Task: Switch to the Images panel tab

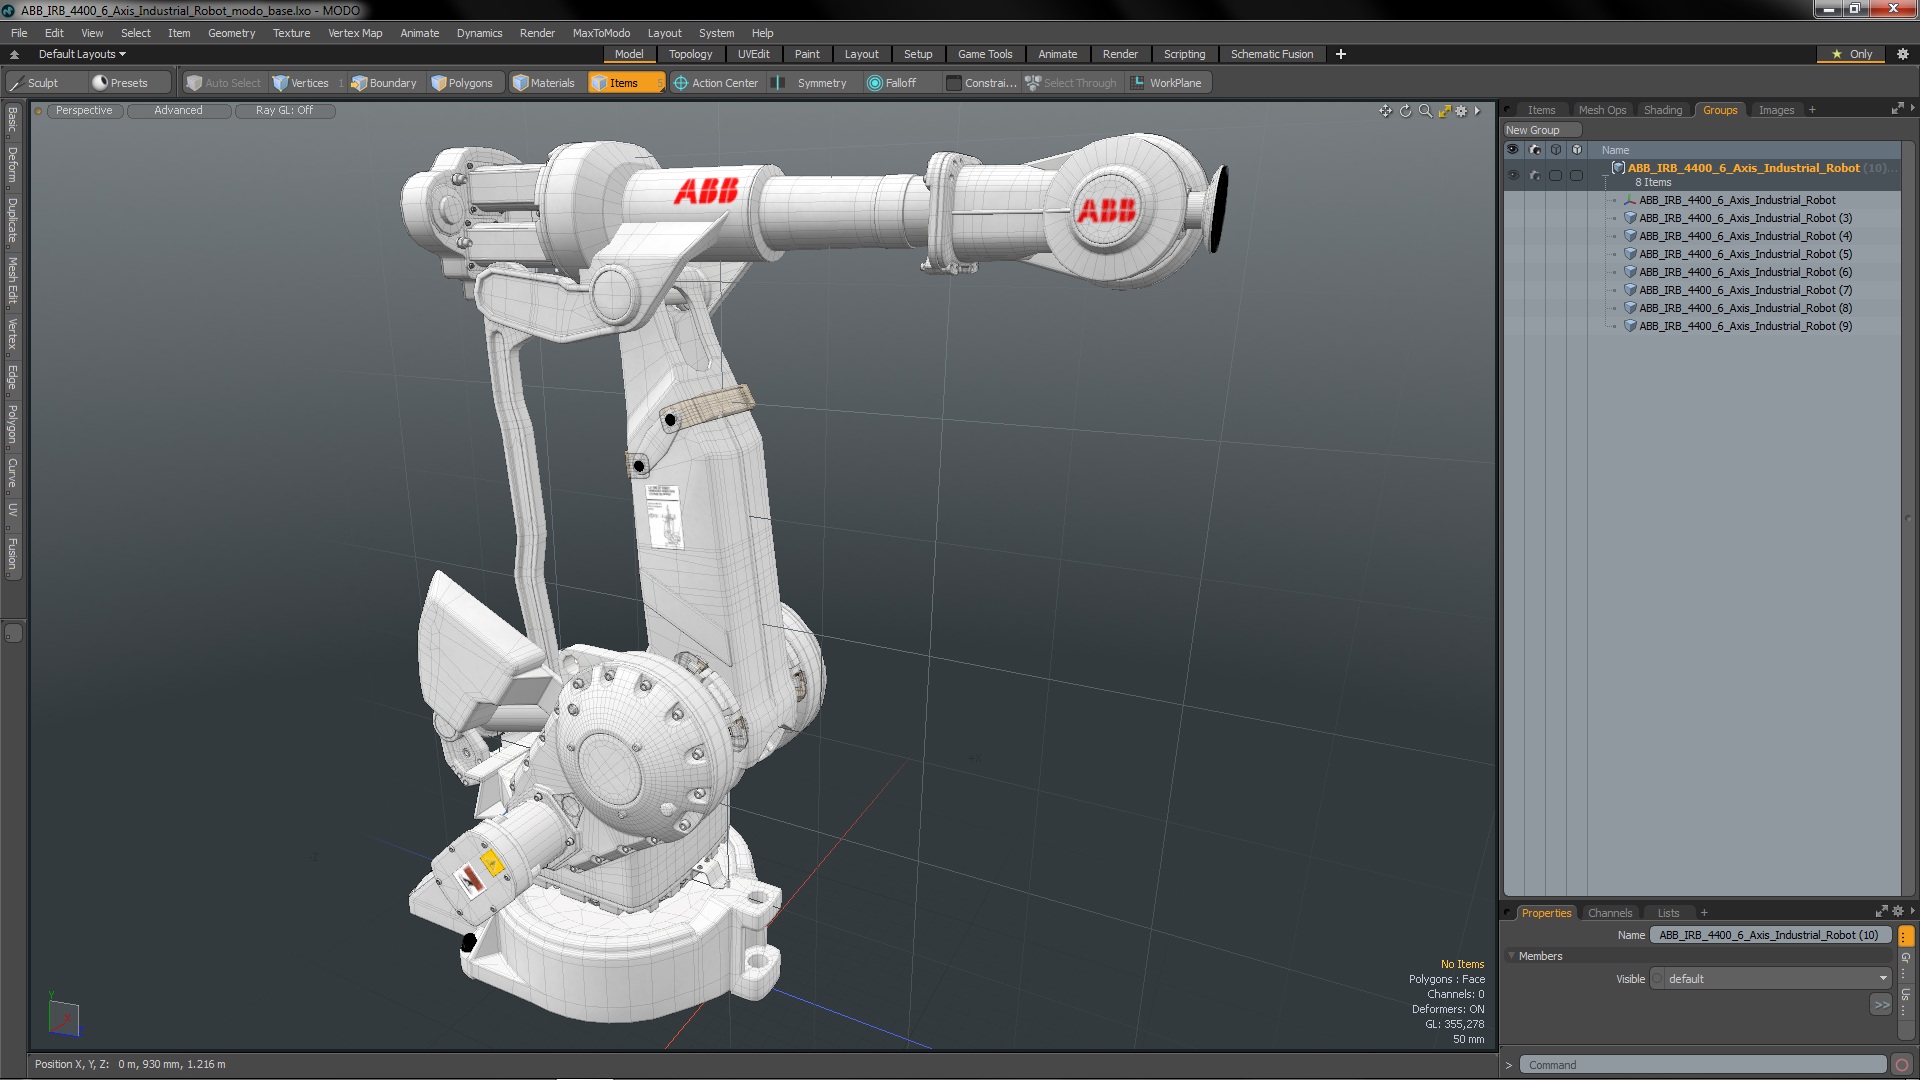Action: point(1776,110)
